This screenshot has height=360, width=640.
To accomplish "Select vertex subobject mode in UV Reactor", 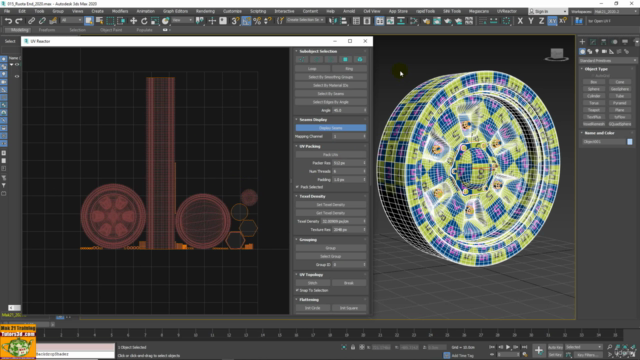I will (302, 60).
